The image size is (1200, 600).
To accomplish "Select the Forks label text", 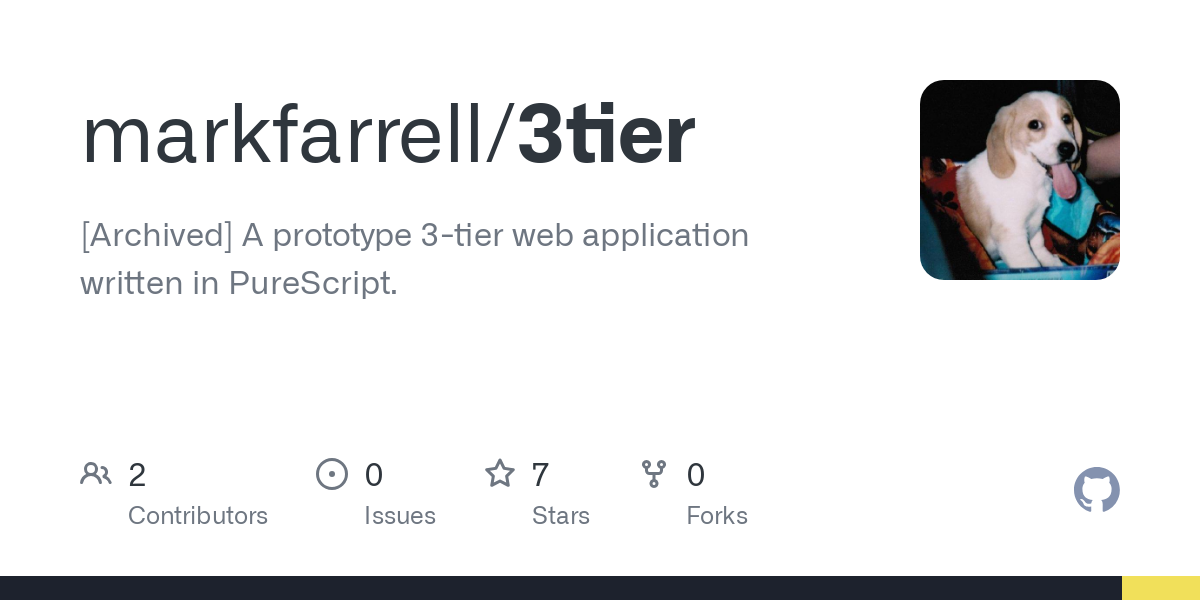I will 717,516.
